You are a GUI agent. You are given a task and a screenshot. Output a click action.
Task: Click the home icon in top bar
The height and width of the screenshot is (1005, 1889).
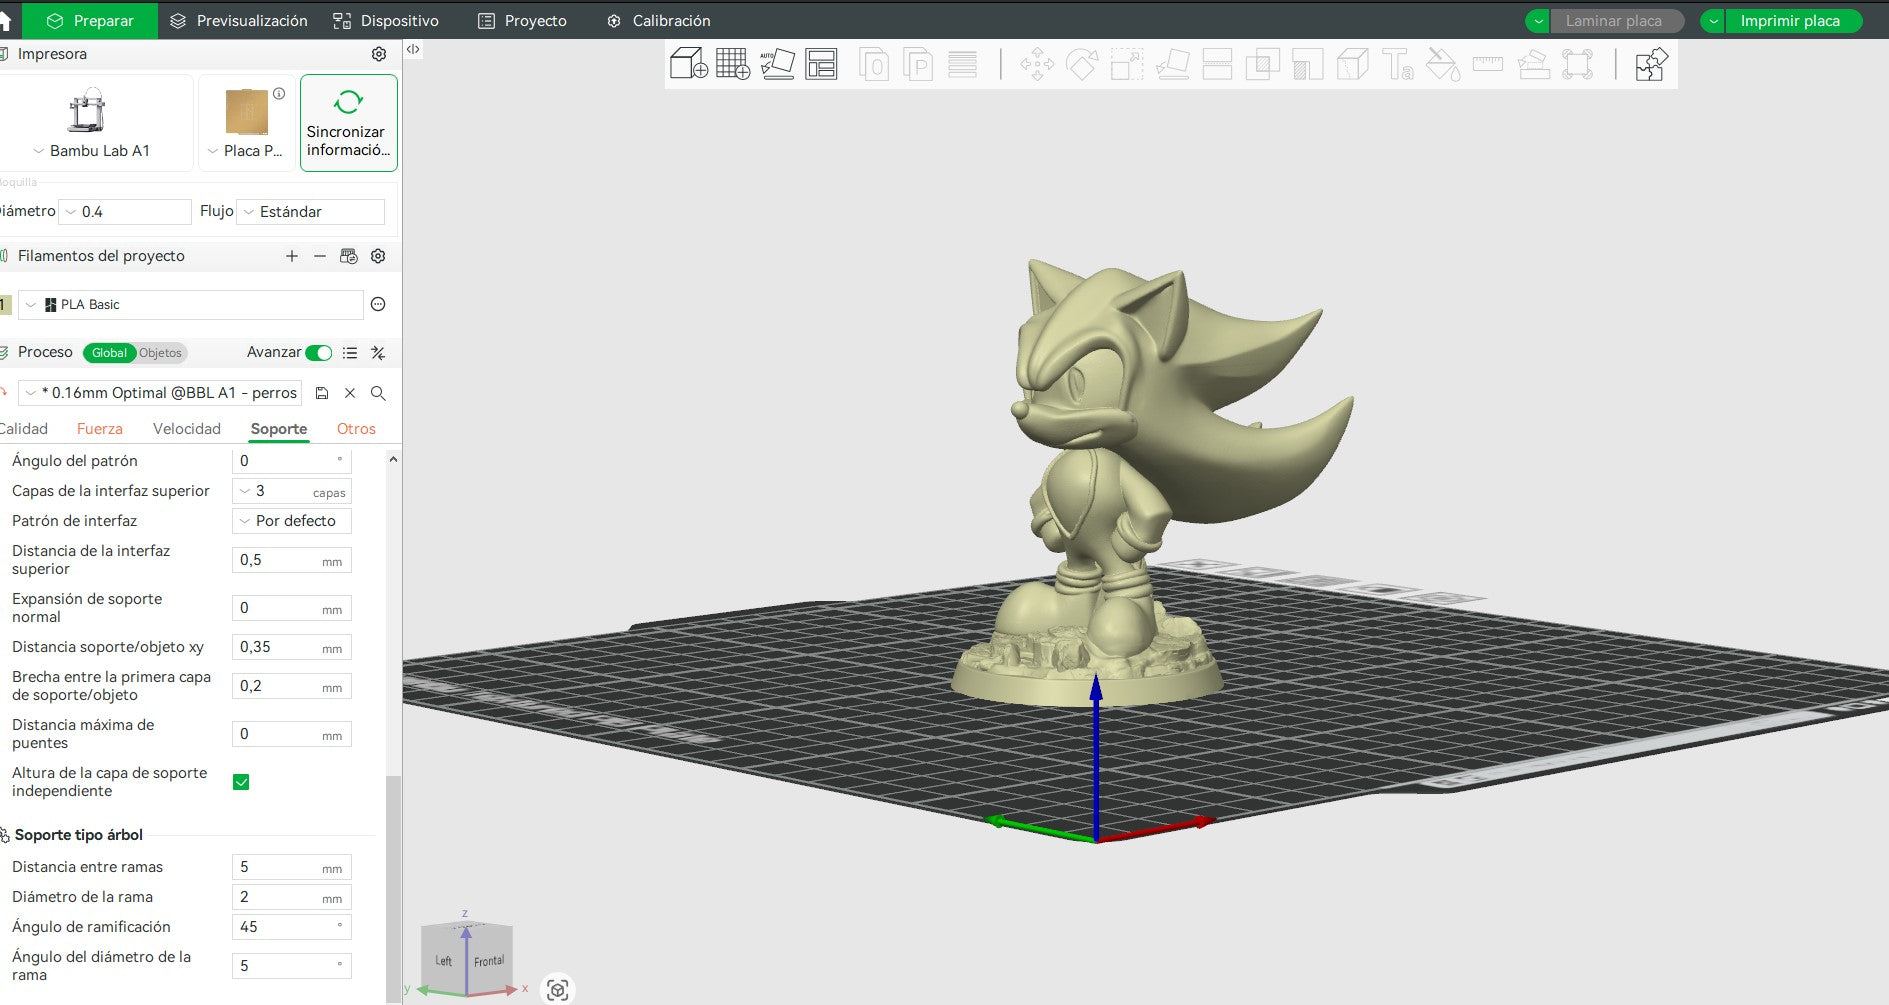tap(5, 20)
